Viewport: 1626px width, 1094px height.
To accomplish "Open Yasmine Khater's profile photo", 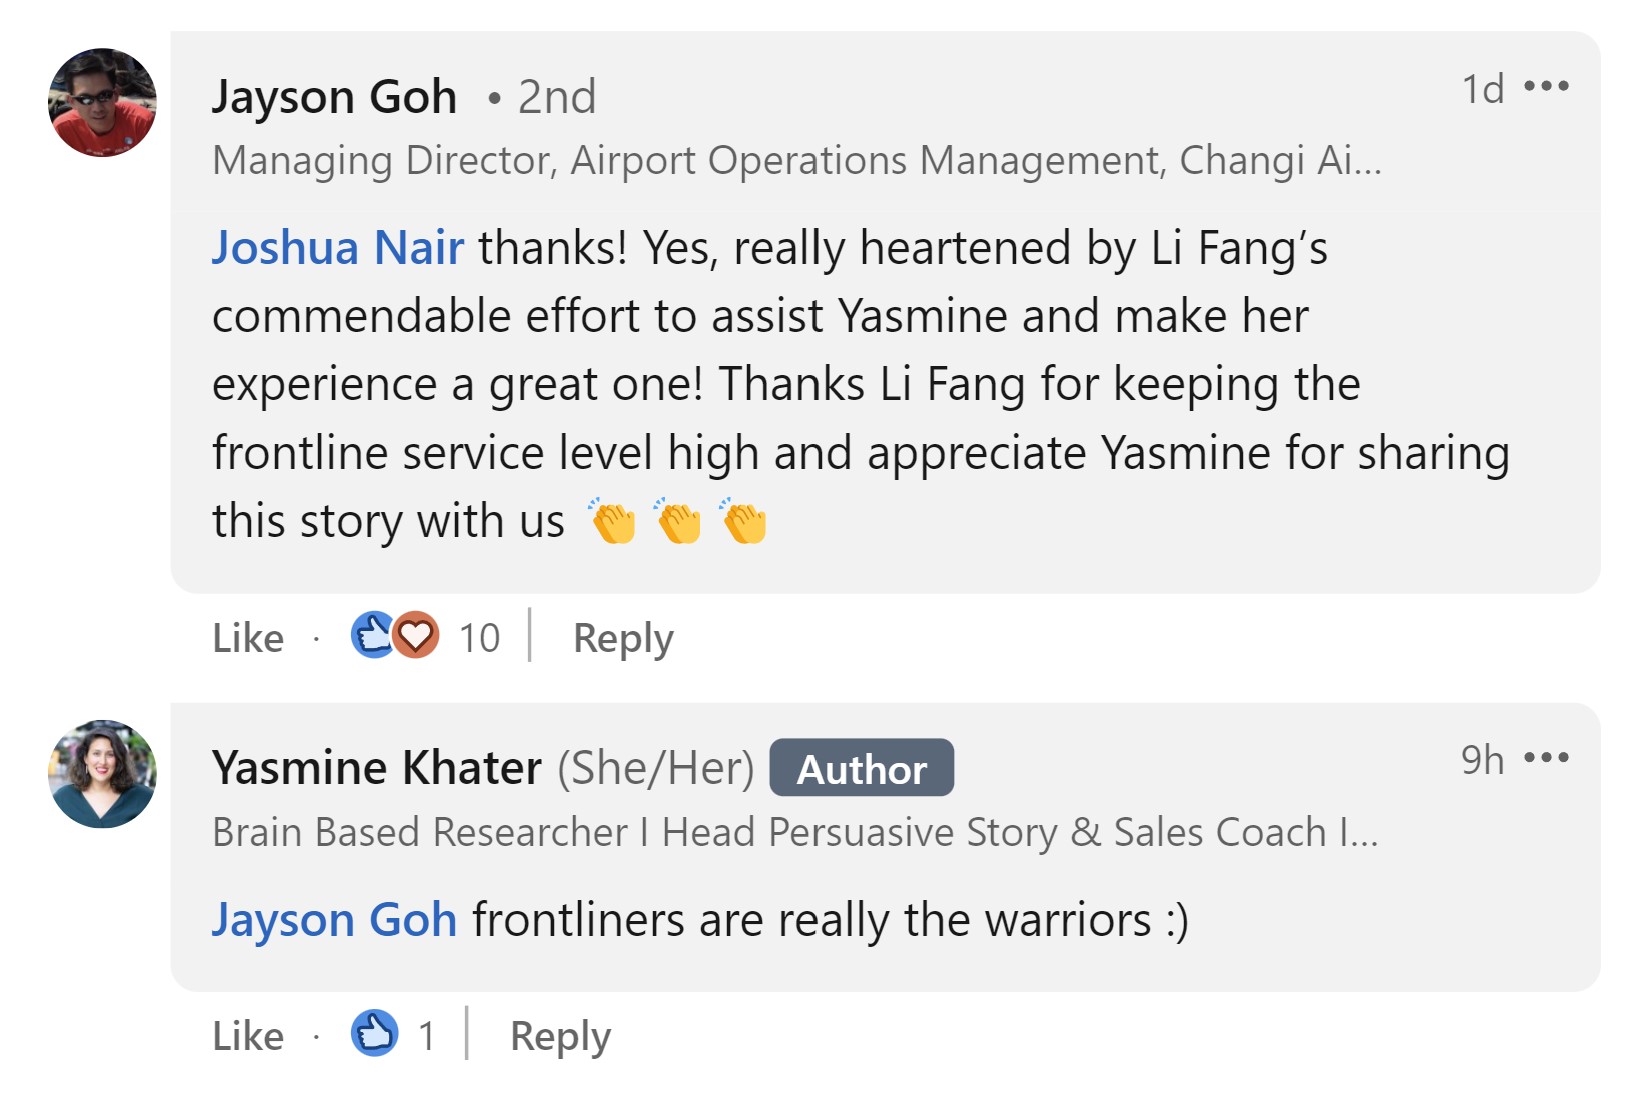I will pyautogui.click(x=102, y=773).
